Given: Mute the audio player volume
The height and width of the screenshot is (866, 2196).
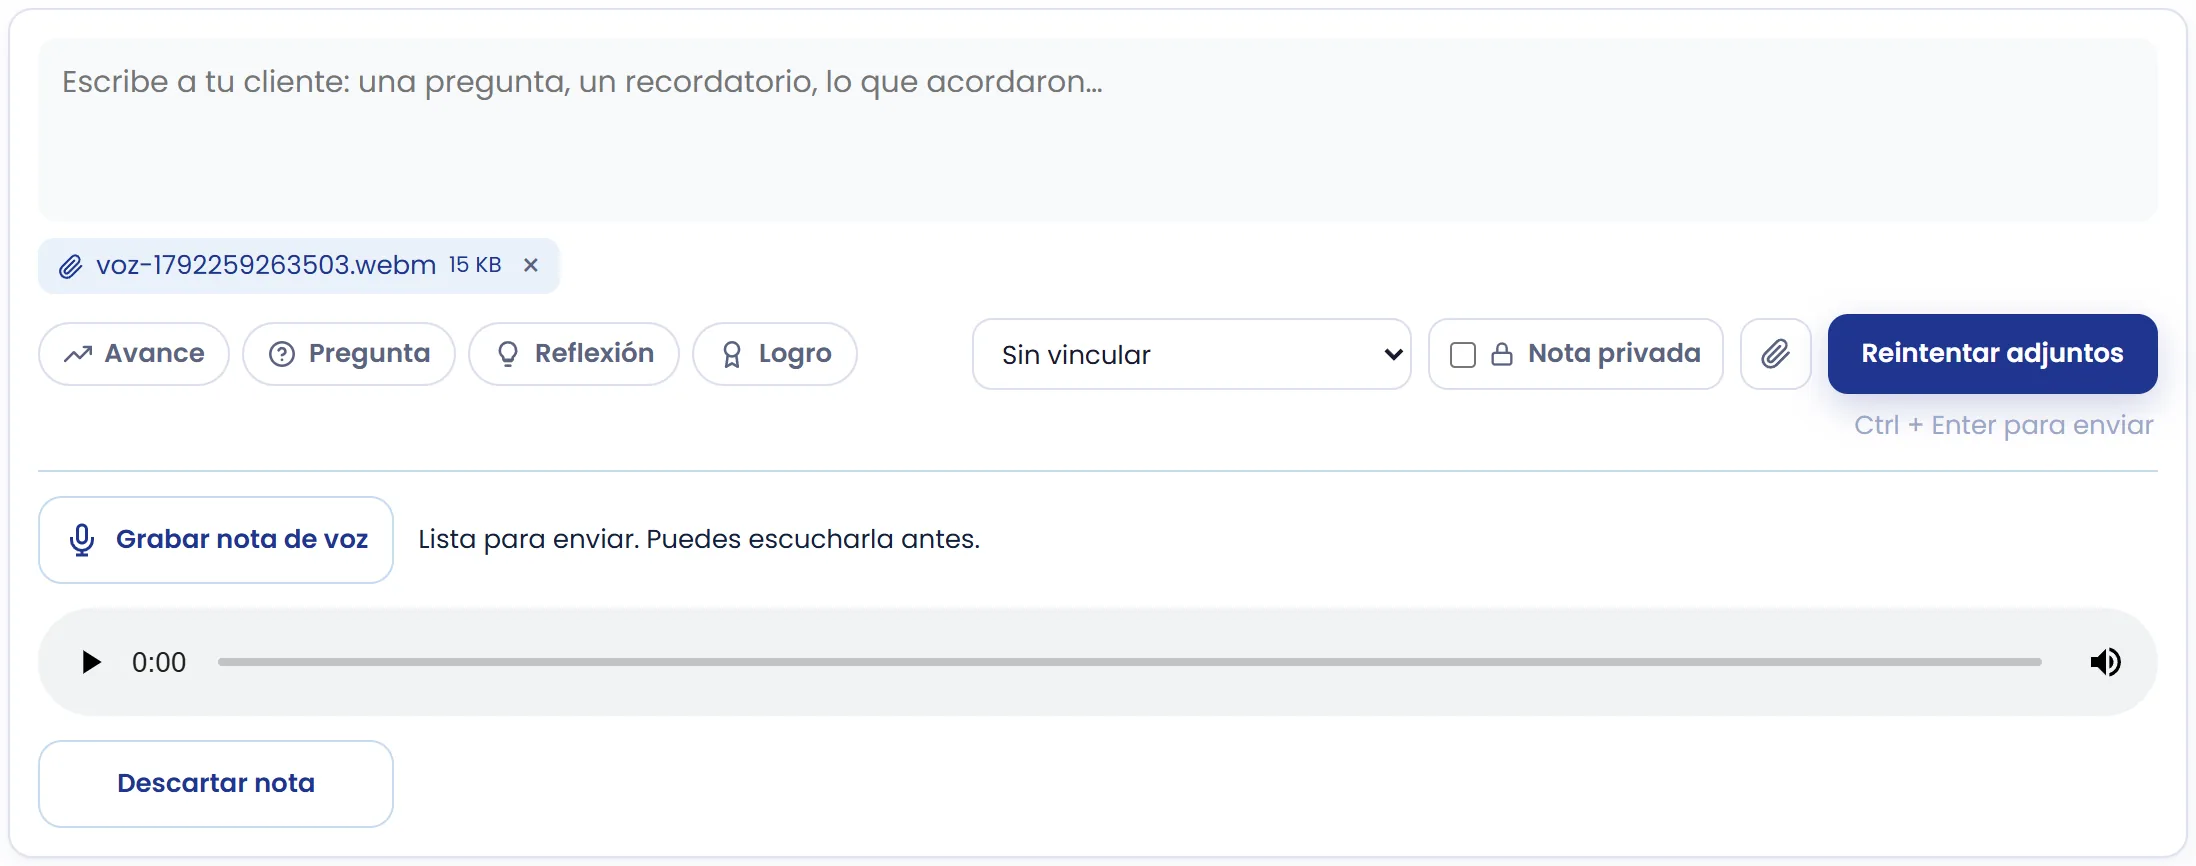Looking at the screenshot, I should pyautogui.click(x=2105, y=662).
